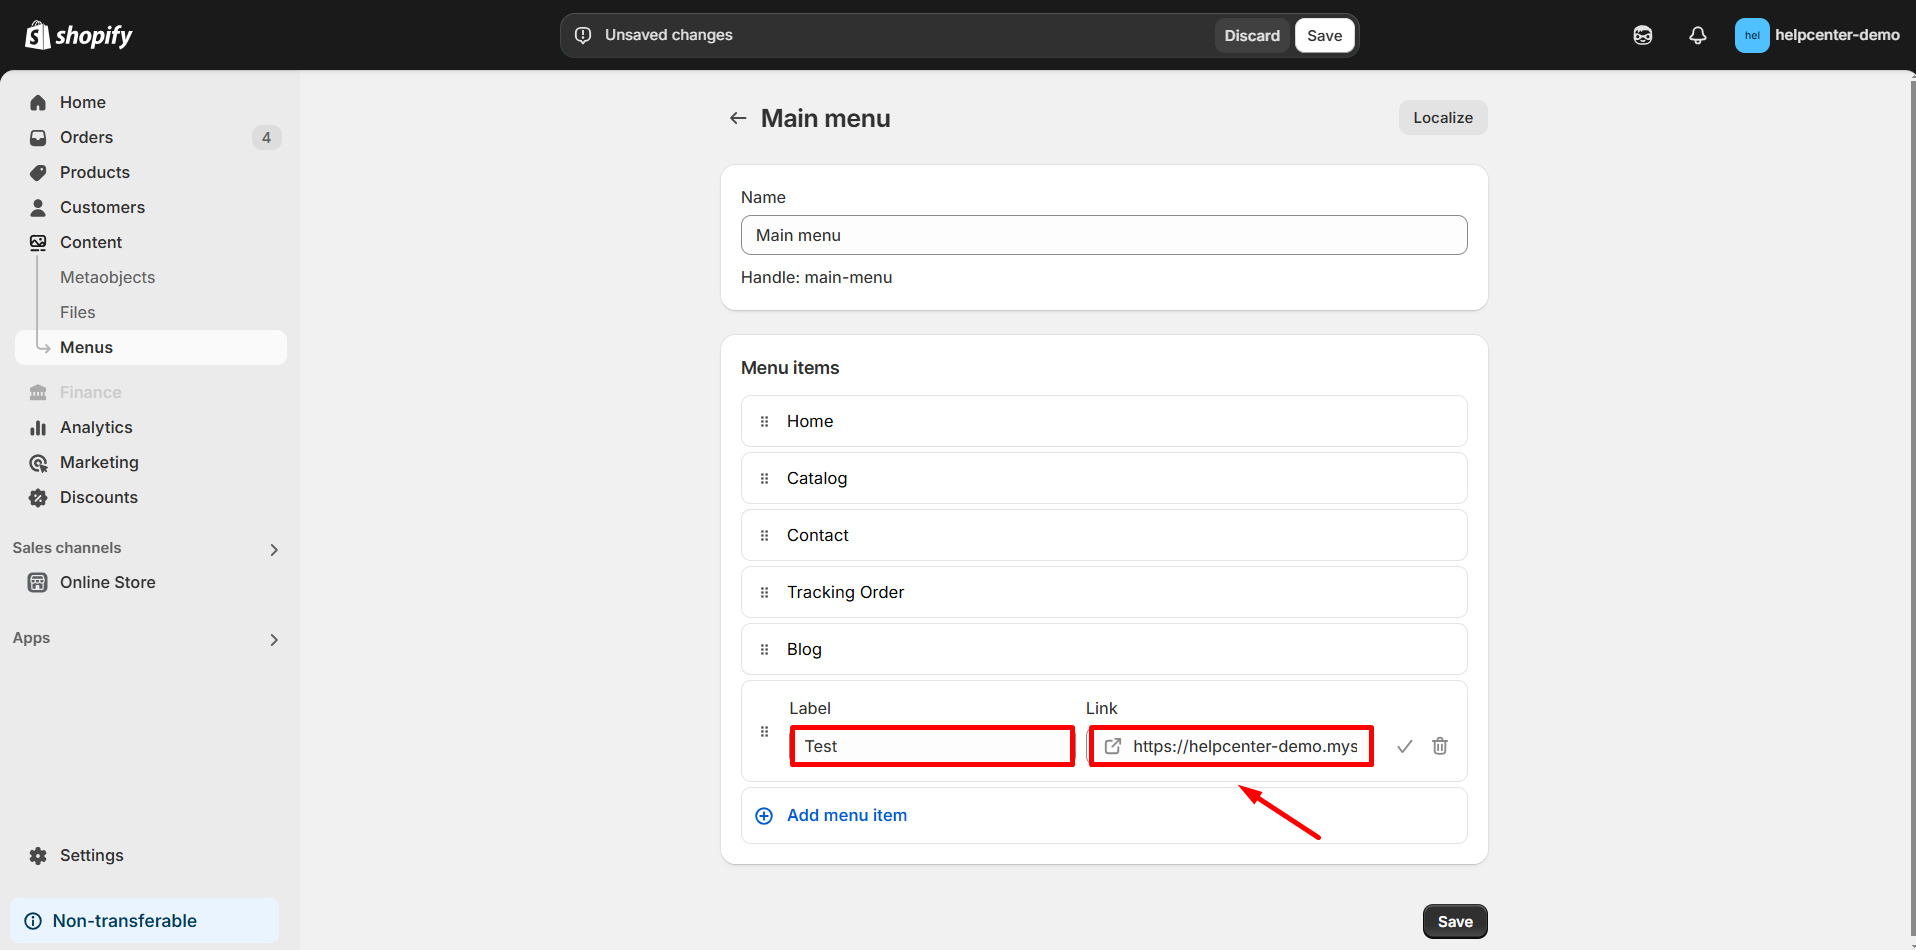The image size is (1916, 950).
Task: Grab the drag handle beside Blog item
Action: (x=764, y=649)
